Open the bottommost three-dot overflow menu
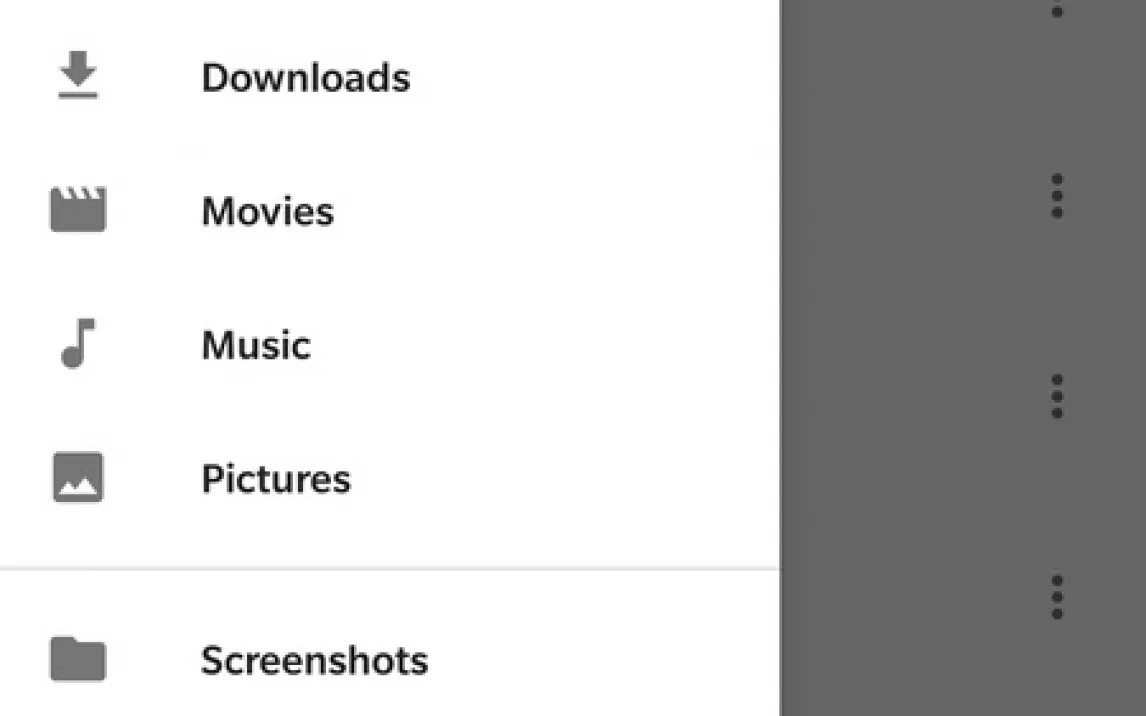Viewport: 1146px width, 716px height. pos(1057,597)
